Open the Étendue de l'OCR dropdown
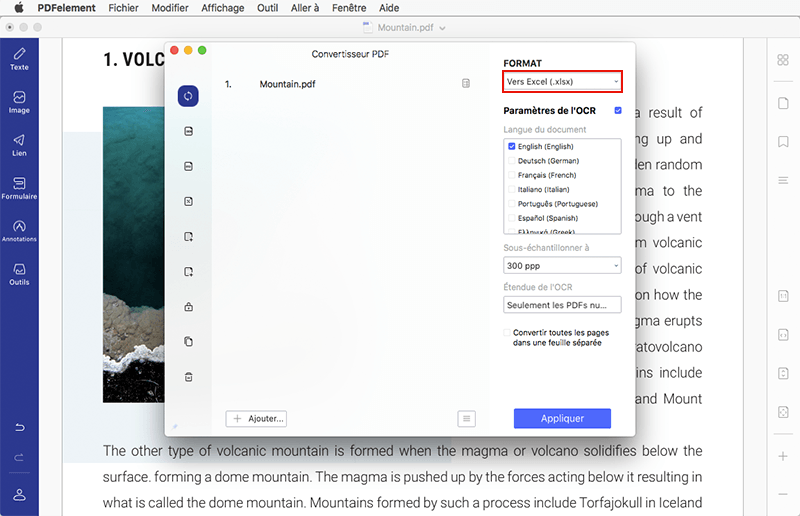800x516 pixels. tap(562, 305)
